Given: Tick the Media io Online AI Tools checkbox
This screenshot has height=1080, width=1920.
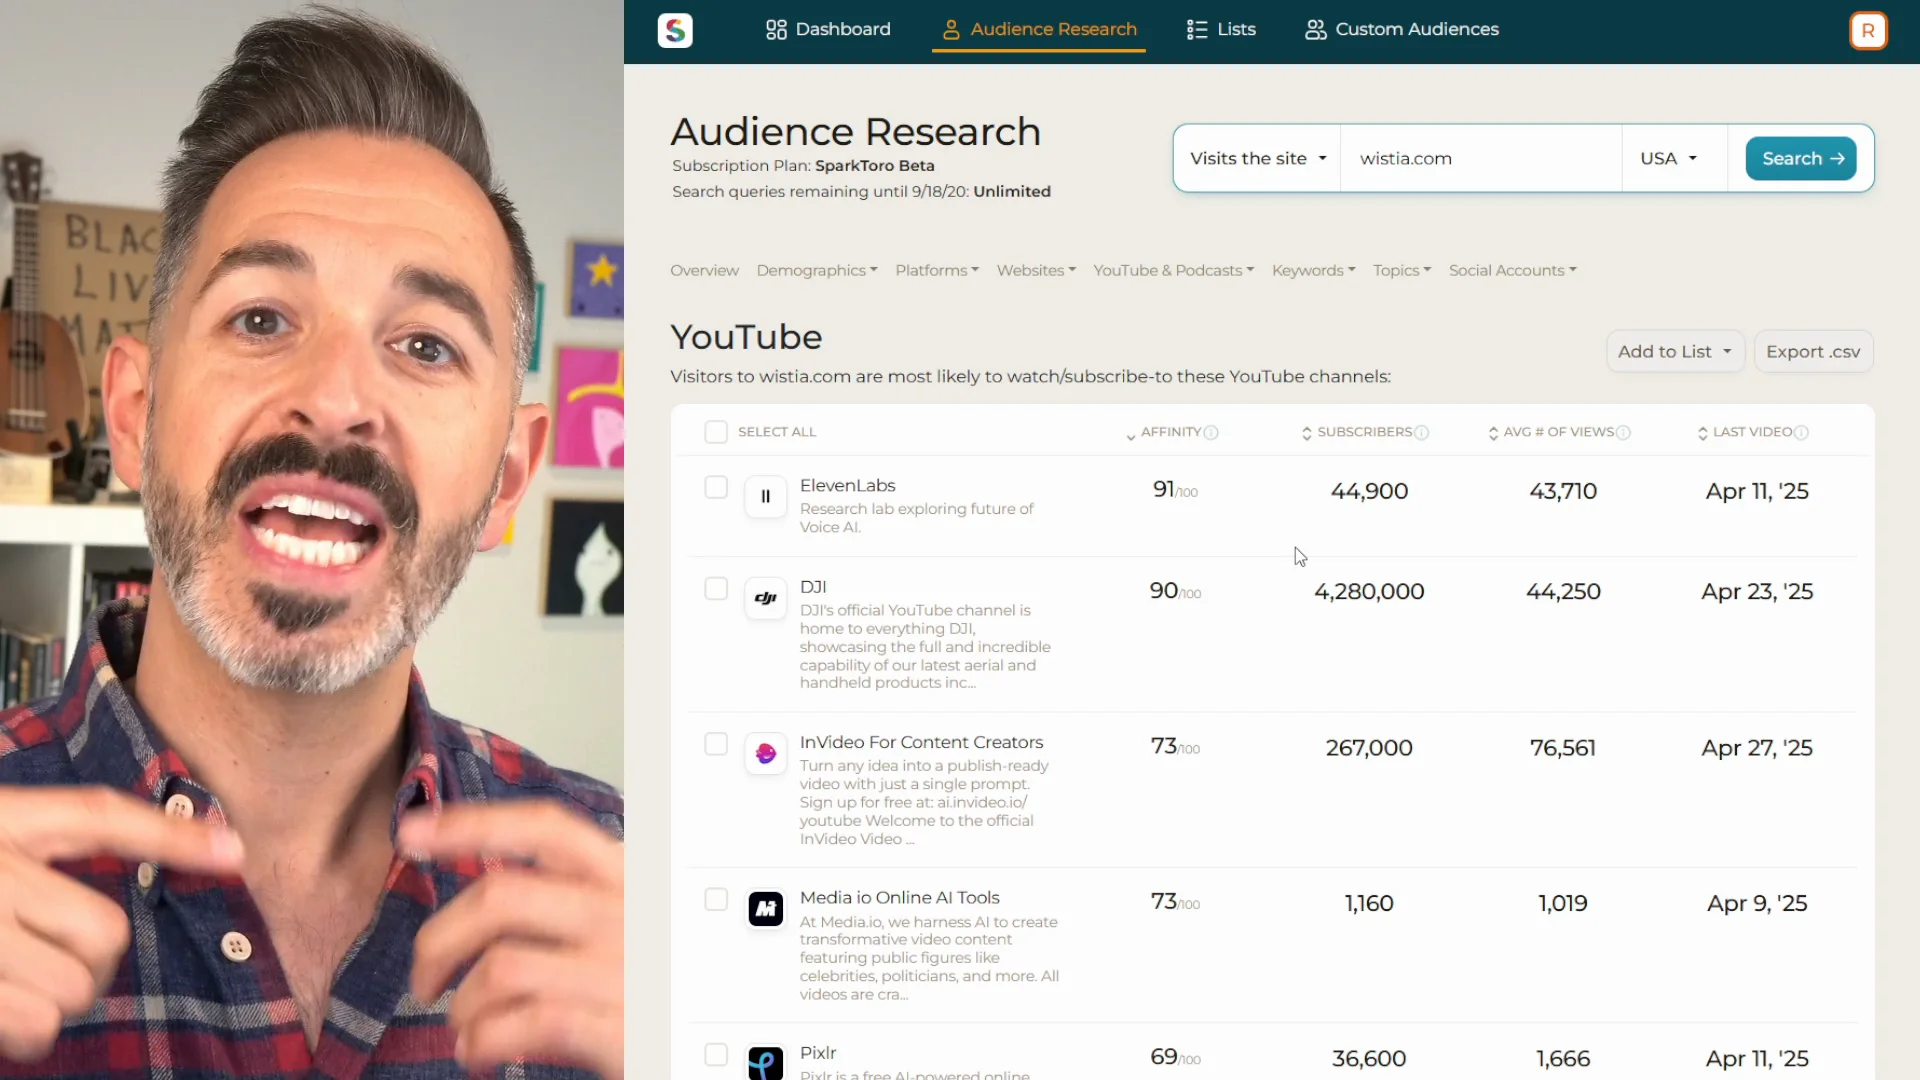Looking at the screenshot, I should click(x=716, y=899).
